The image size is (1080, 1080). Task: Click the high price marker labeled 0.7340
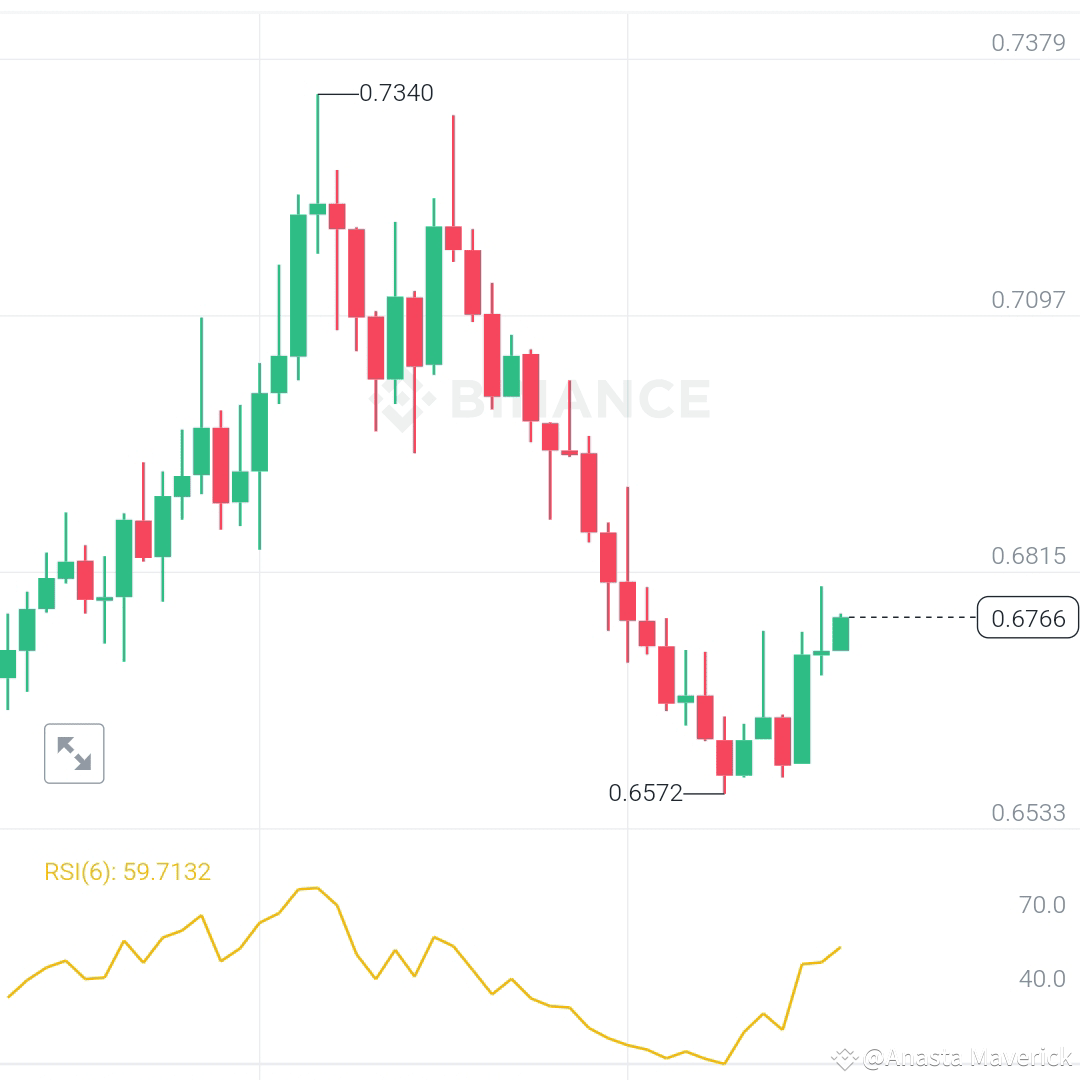click(396, 93)
